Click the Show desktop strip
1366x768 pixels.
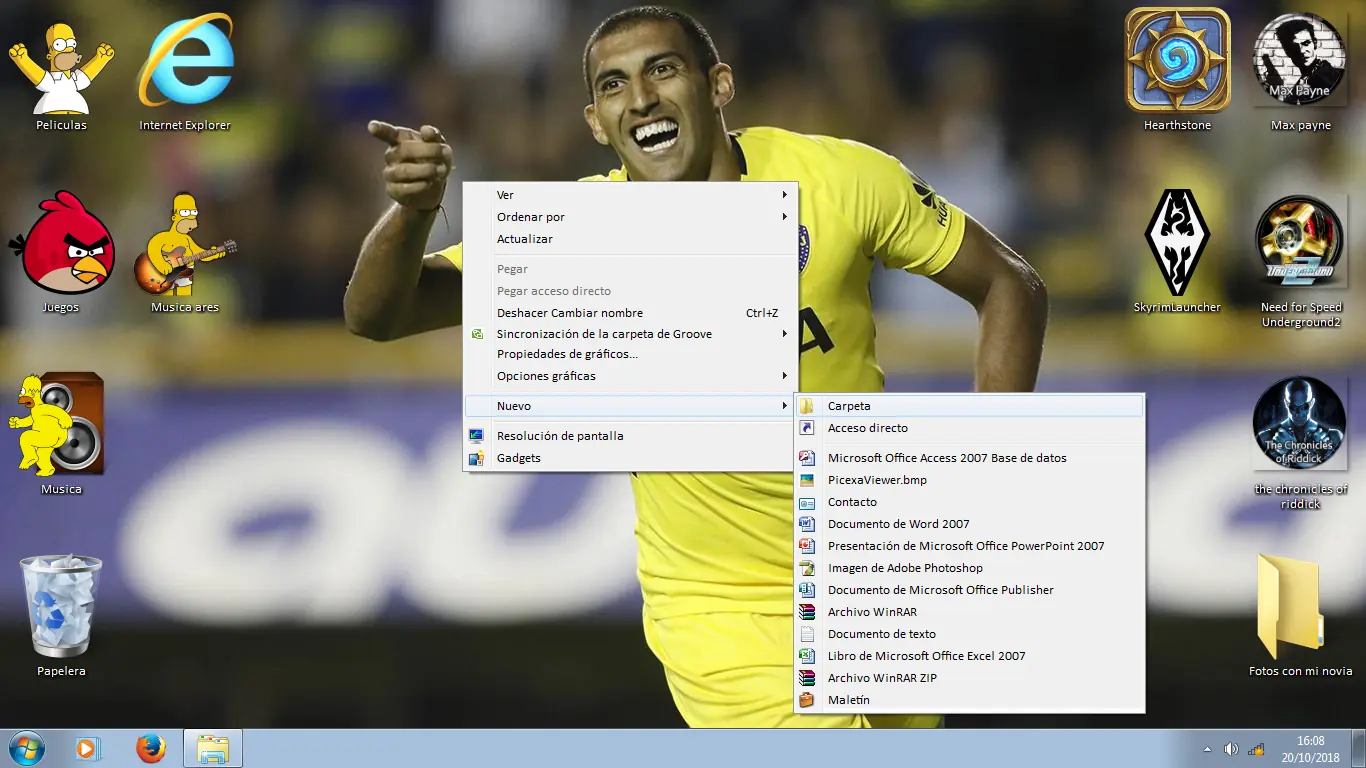point(1359,748)
